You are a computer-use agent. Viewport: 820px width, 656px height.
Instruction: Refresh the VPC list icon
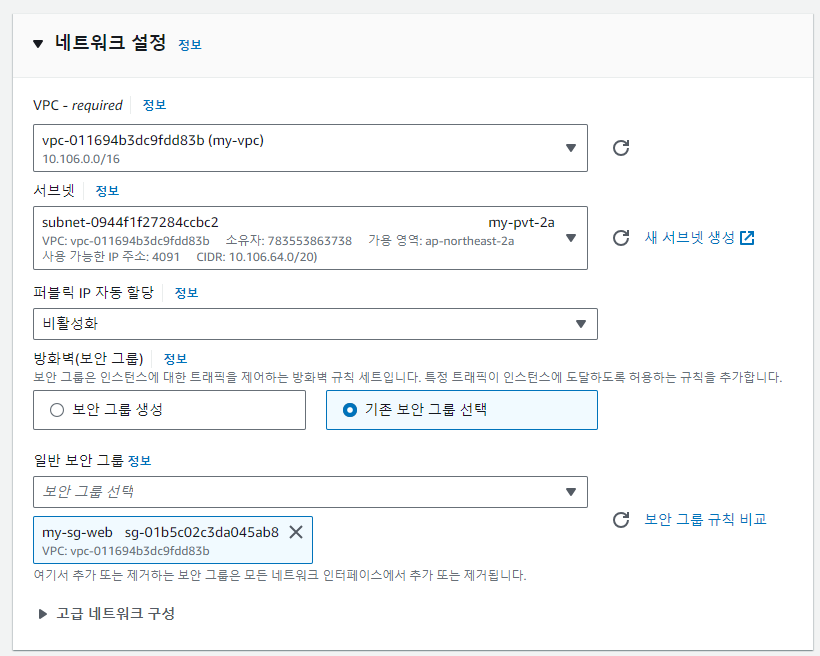click(621, 148)
